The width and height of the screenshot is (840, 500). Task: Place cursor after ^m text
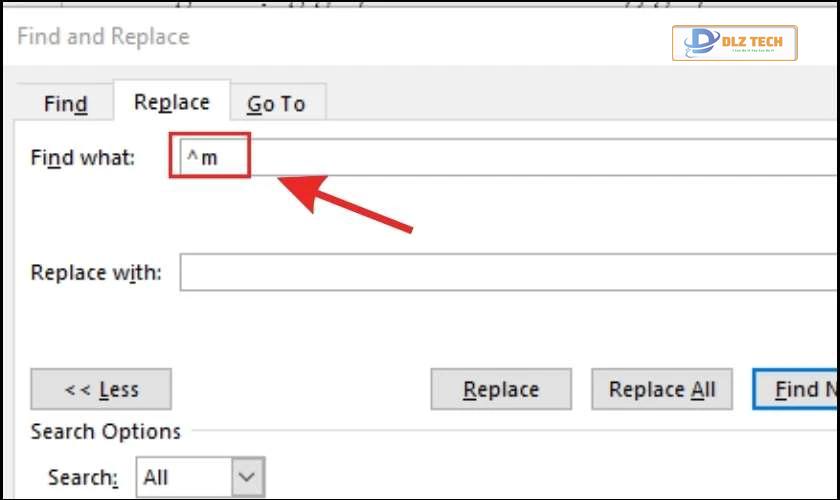[x=220, y=158]
